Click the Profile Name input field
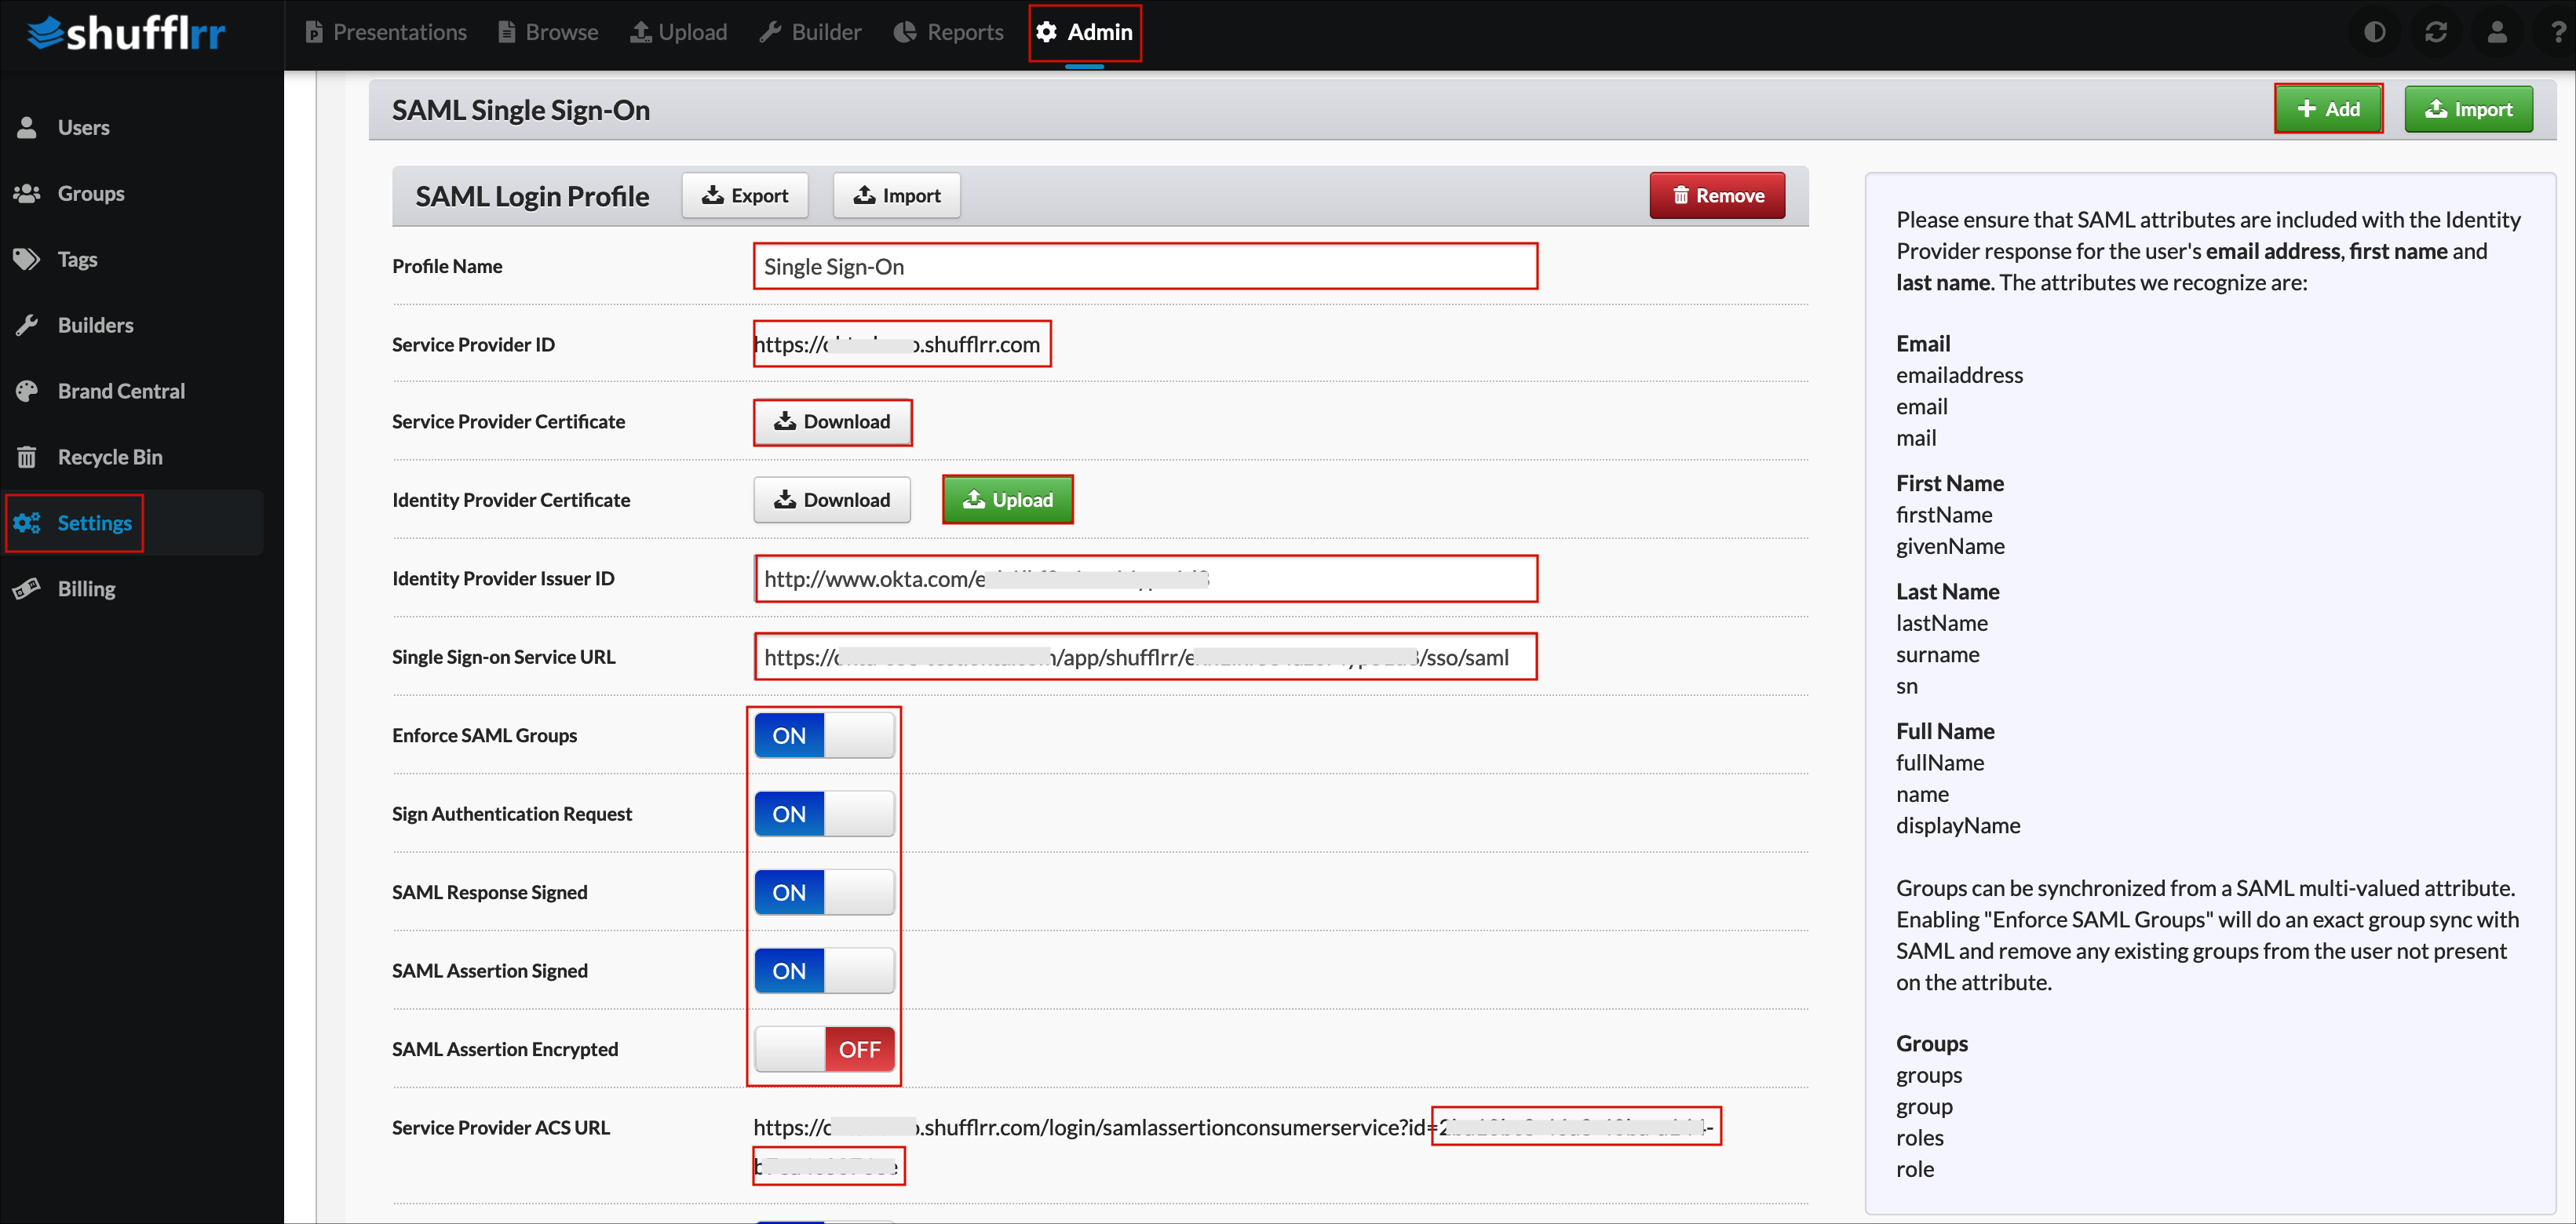This screenshot has width=2576, height=1224. point(1144,266)
